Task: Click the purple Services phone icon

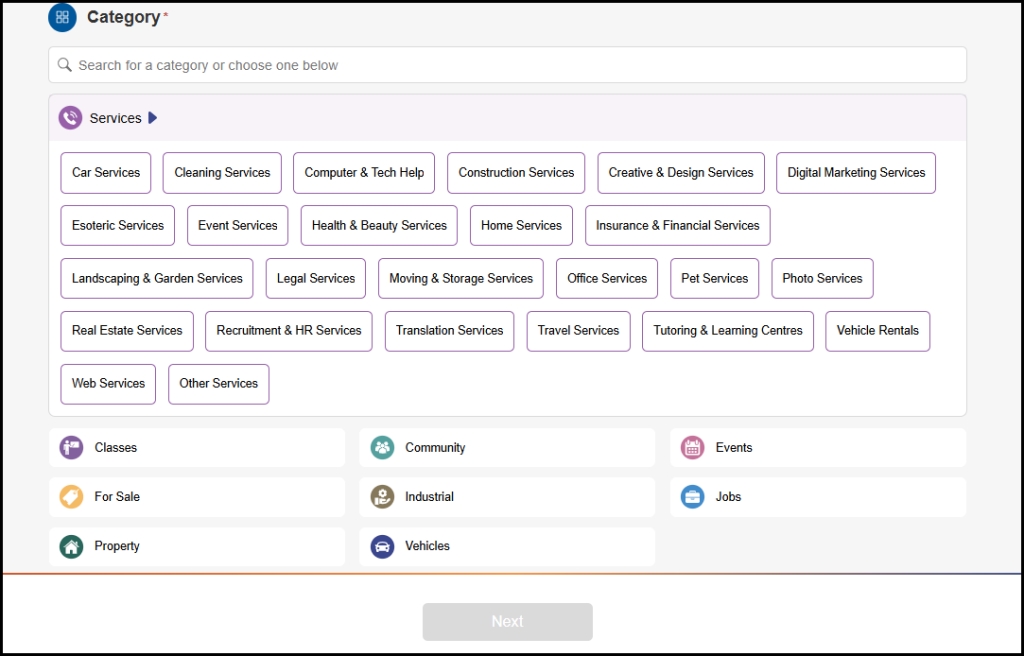Action: pos(69,117)
